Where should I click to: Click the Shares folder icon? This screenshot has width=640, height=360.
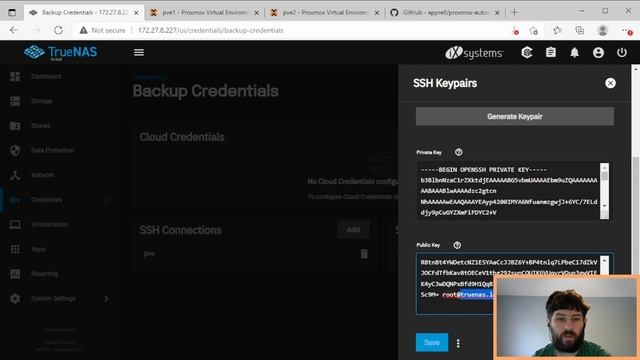15,126
